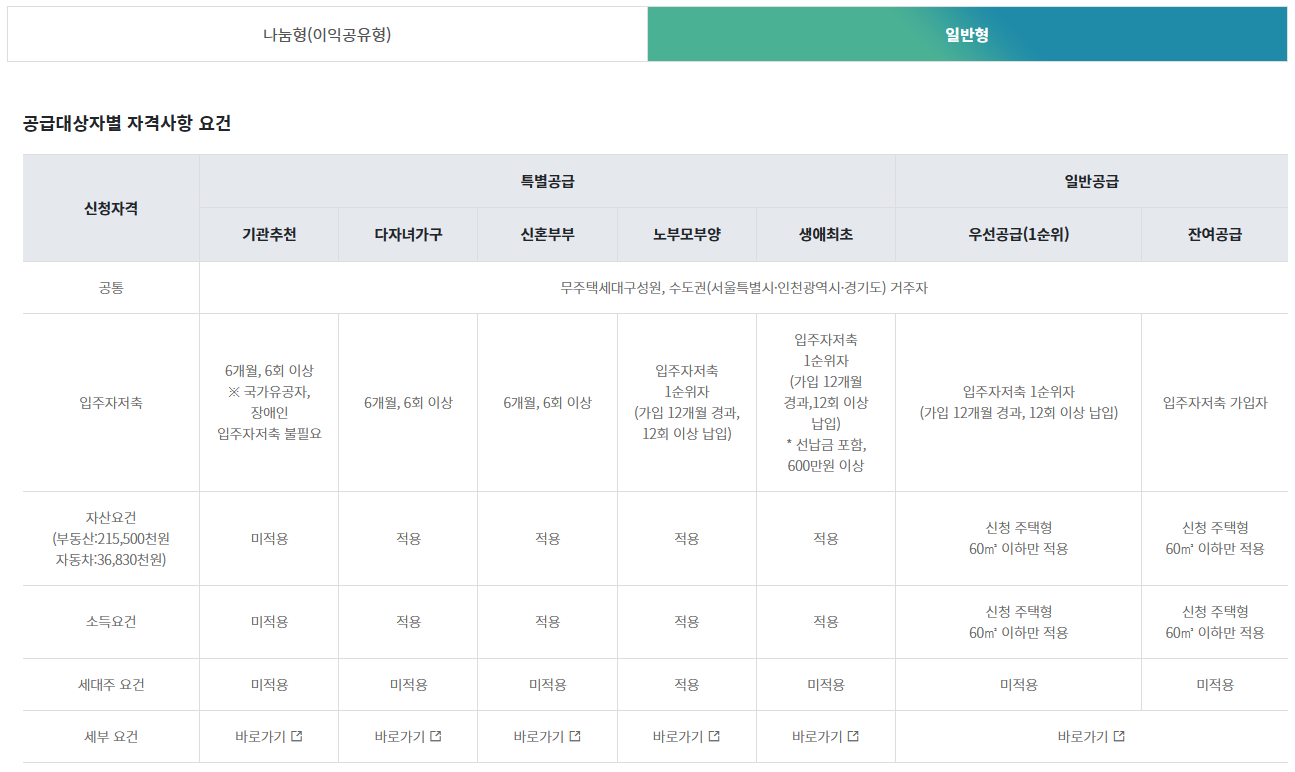Click the 생애최초 column header

click(825, 235)
